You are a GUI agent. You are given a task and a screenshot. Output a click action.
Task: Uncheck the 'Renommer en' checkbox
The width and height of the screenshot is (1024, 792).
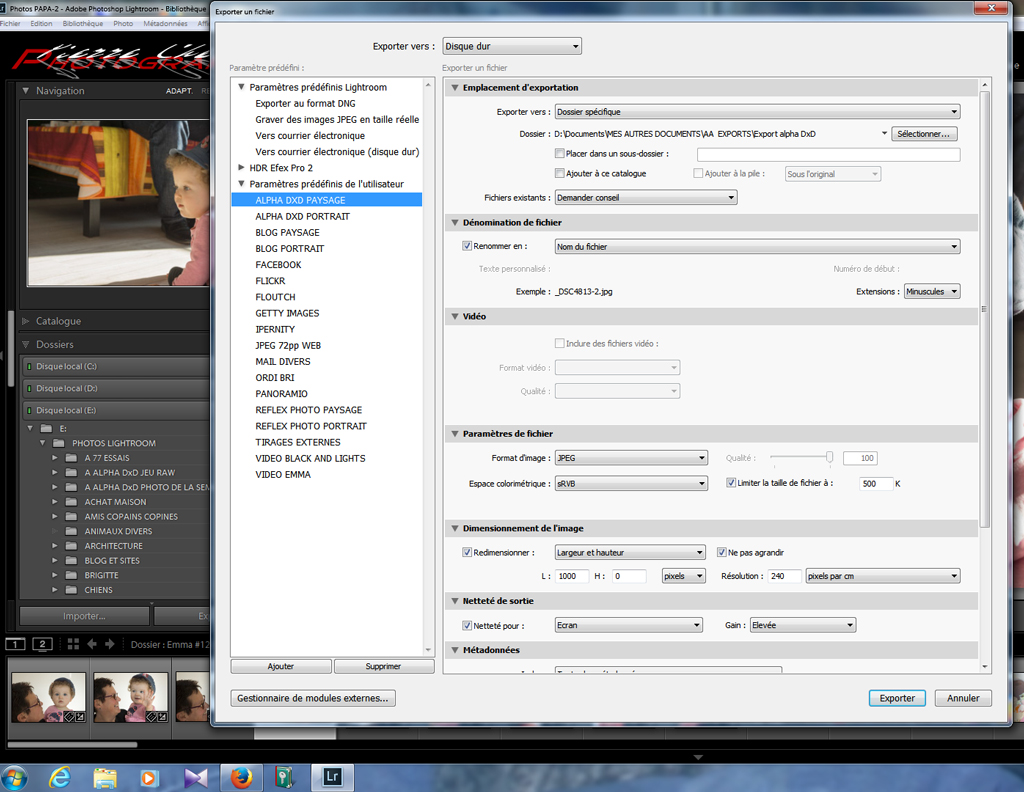tap(467, 246)
